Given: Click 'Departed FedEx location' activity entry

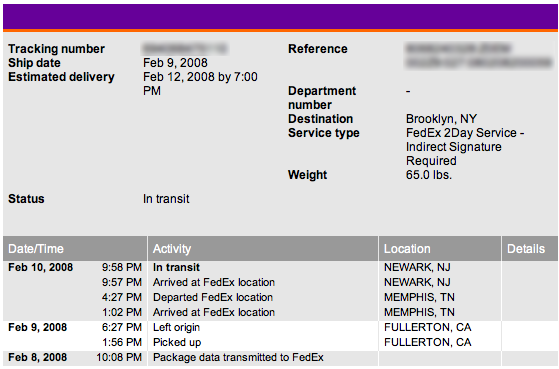Looking at the screenshot, I should pos(213,297).
